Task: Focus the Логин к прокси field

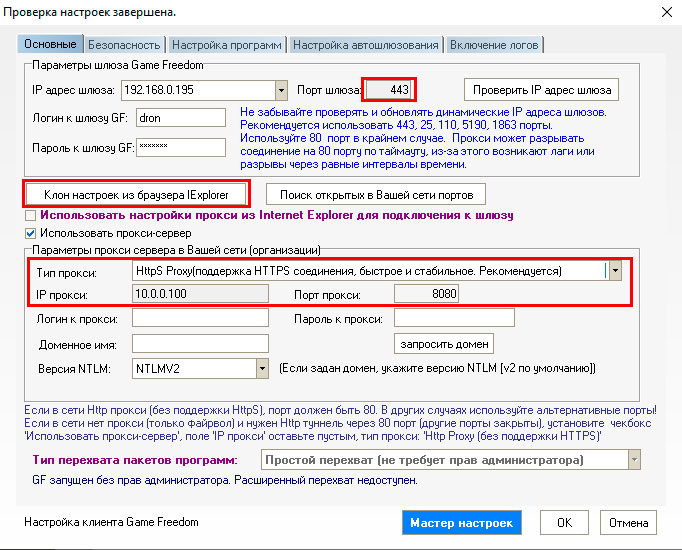Action: click(200, 318)
